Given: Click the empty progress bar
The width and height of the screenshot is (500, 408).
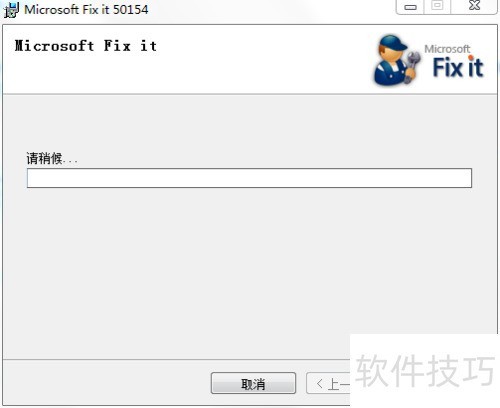Looking at the screenshot, I should click(249, 178).
